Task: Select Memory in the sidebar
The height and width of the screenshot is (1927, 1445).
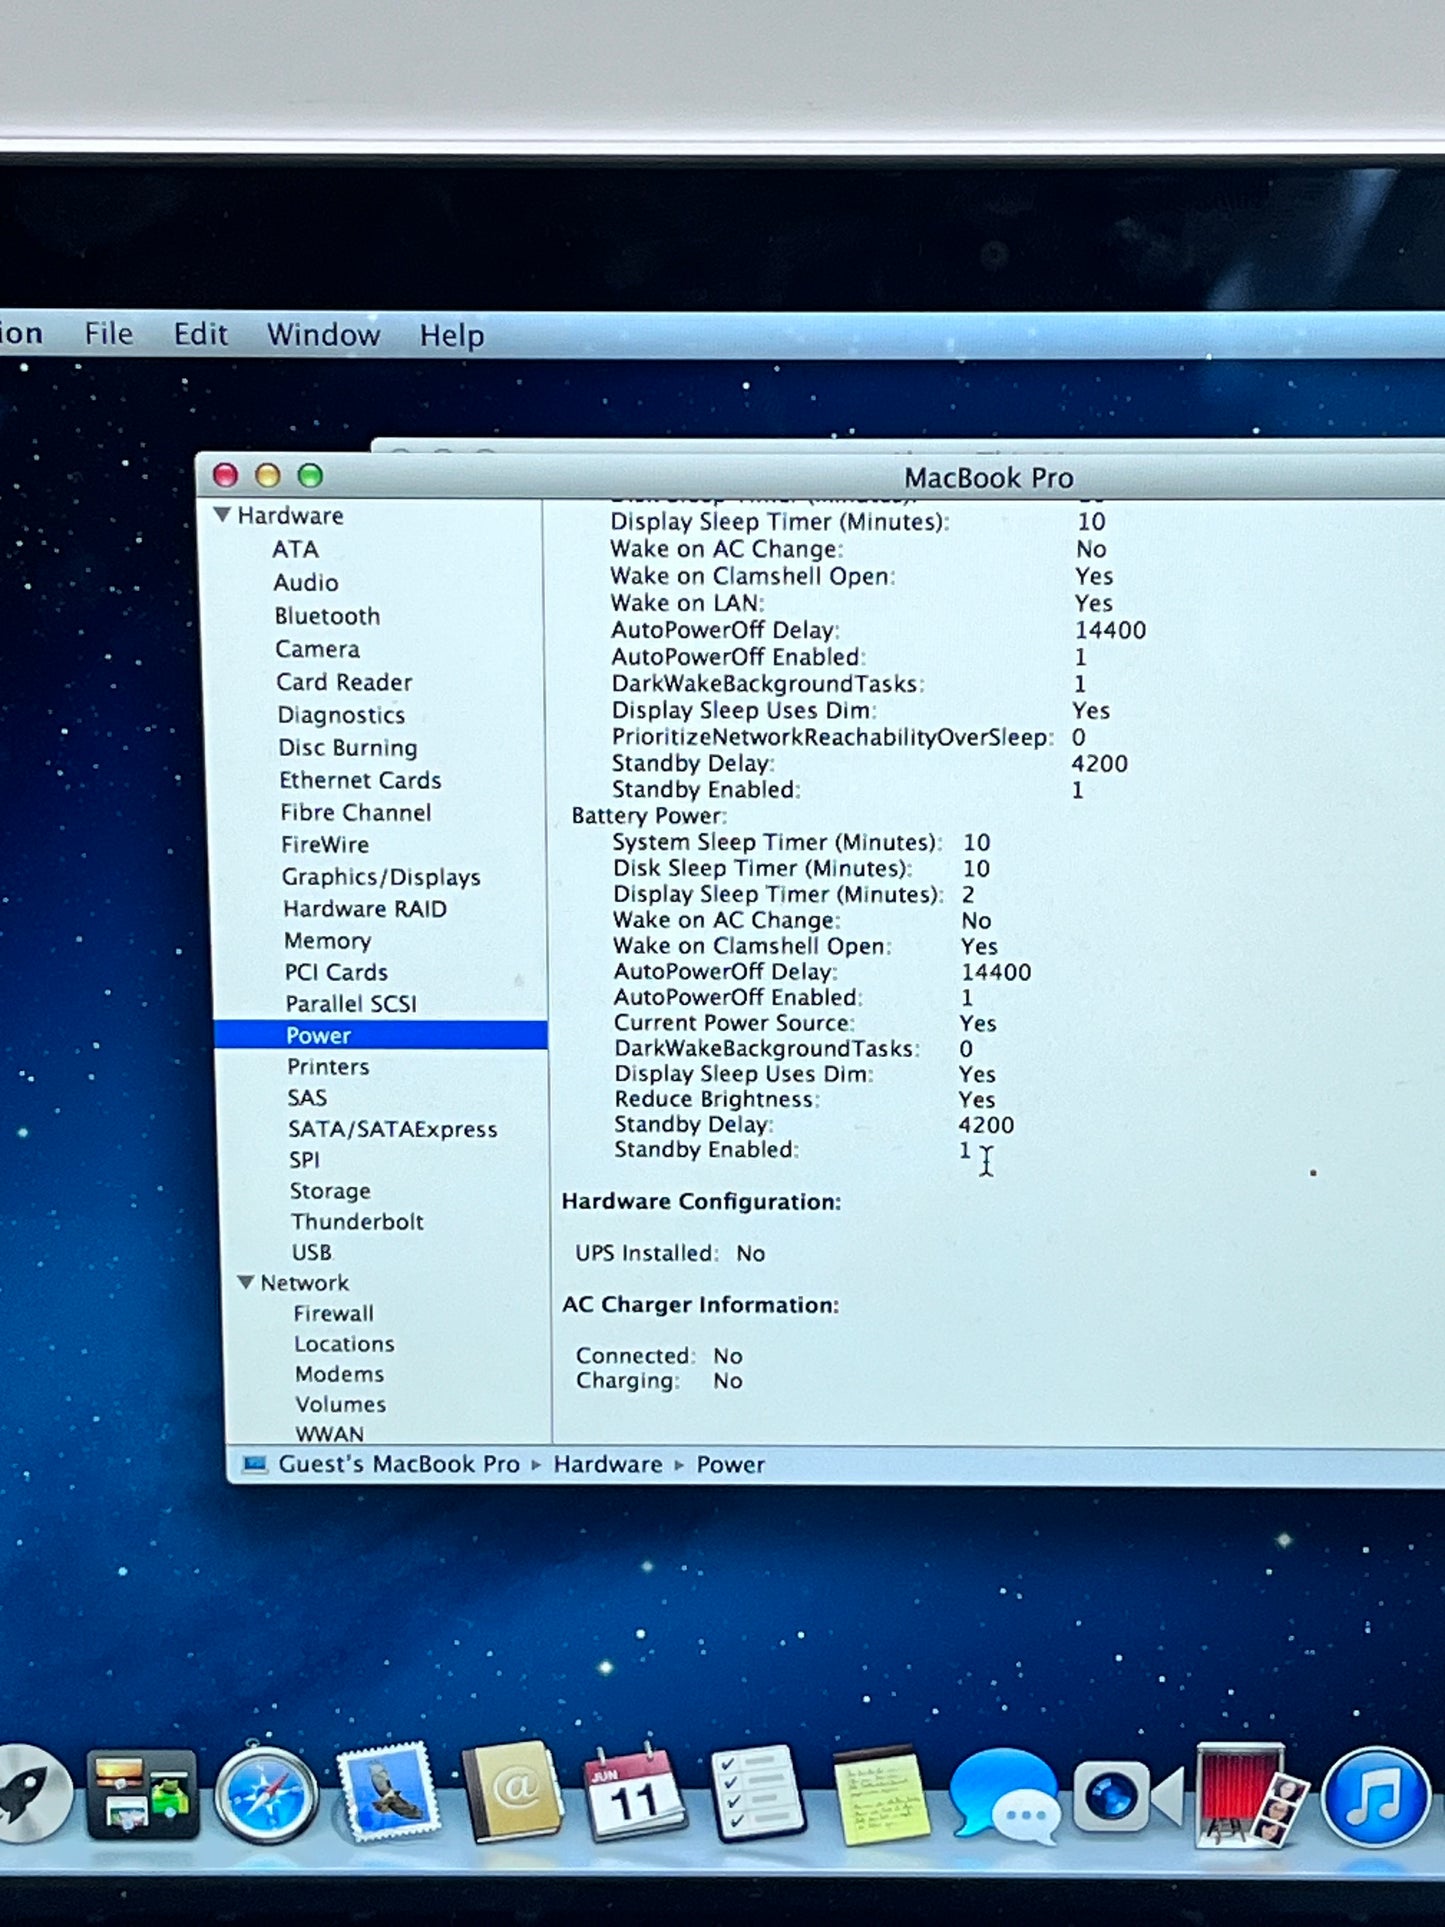Action: point(327,940)
